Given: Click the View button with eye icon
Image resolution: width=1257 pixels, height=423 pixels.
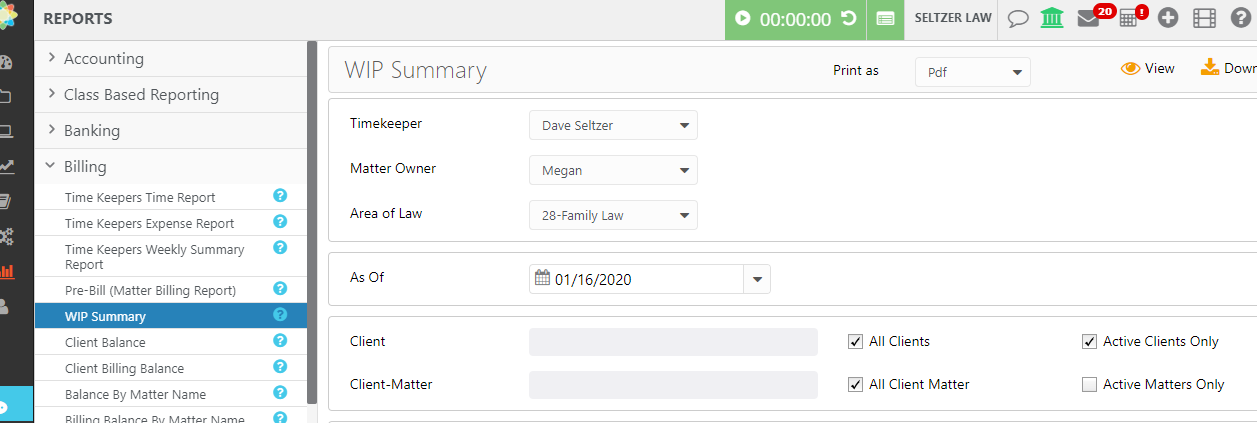Looking at the screenshot, I should pyautogui.click(x=1148, y=69).
